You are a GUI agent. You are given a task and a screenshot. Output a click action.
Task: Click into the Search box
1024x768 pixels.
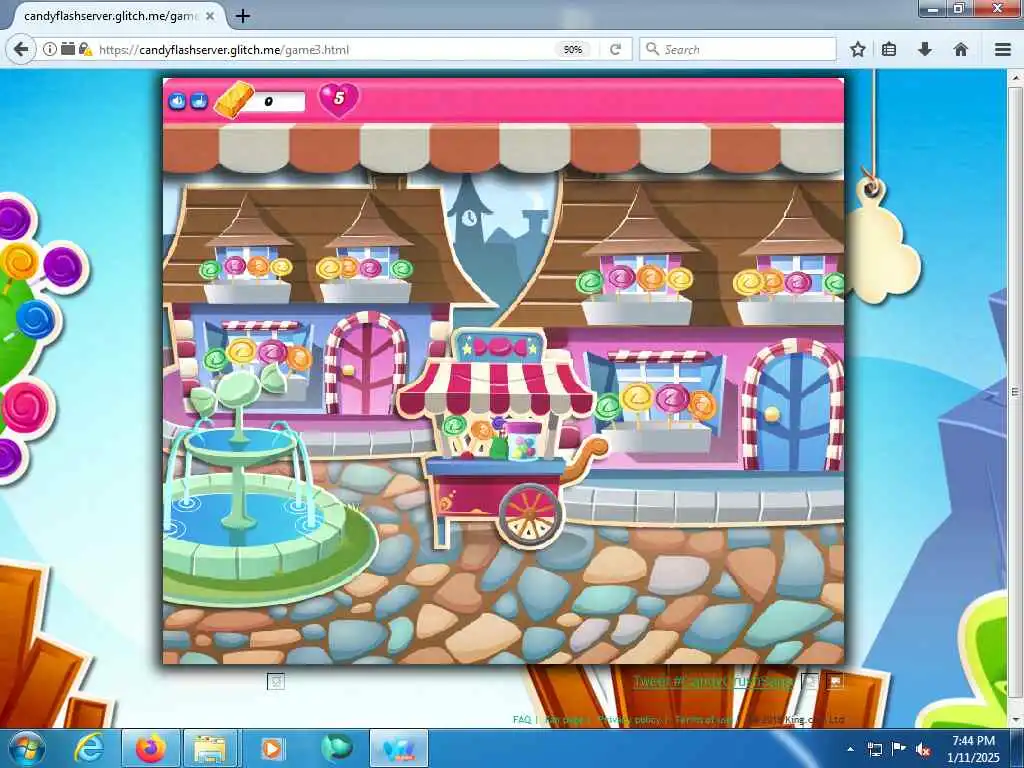(x=738, y=50)
